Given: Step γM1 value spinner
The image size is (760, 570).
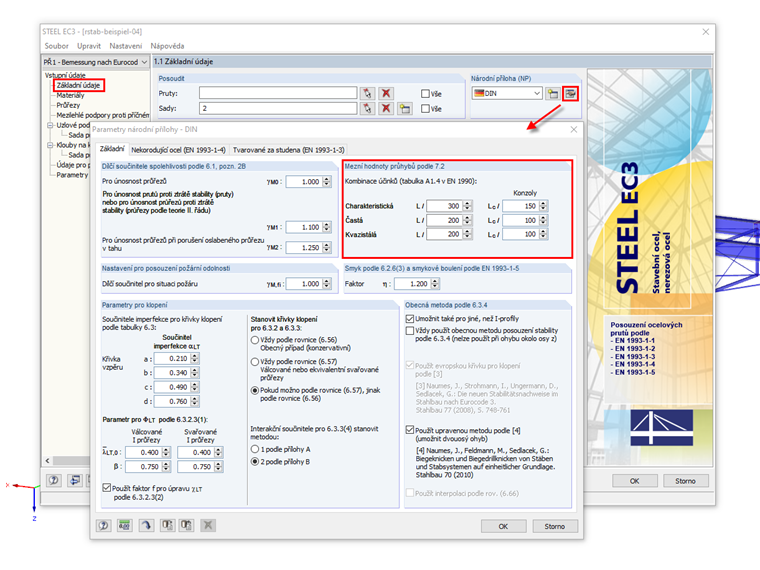Looking at the screenshot, I should pos(327,227).
